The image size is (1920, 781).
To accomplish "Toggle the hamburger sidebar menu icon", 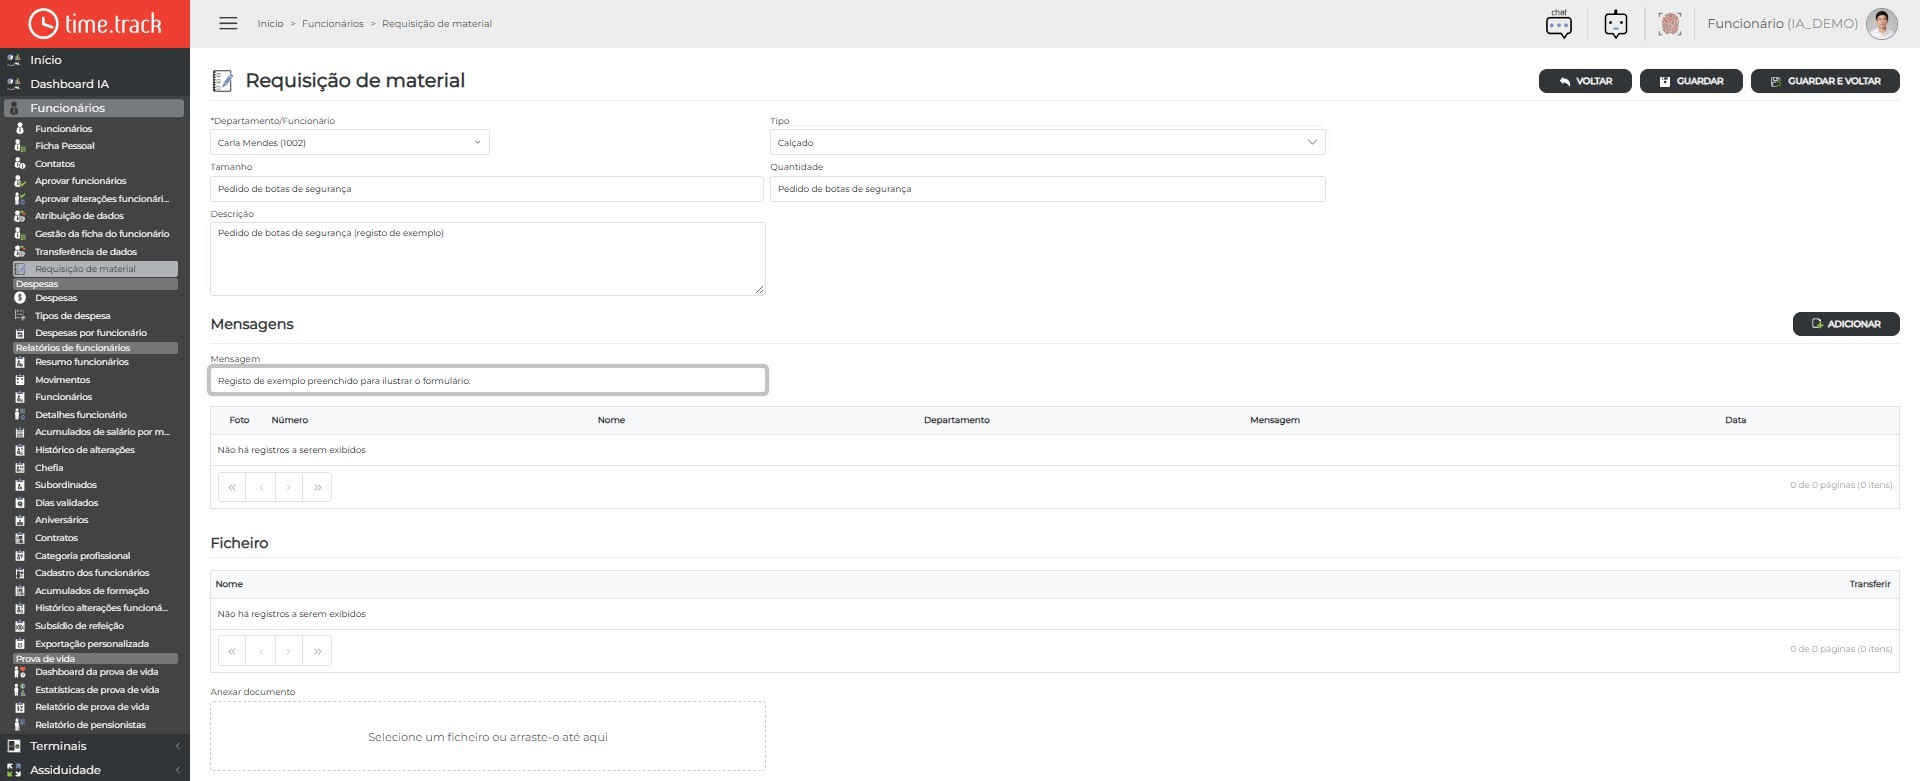I will pyautogui.click(x=228, y=23).
